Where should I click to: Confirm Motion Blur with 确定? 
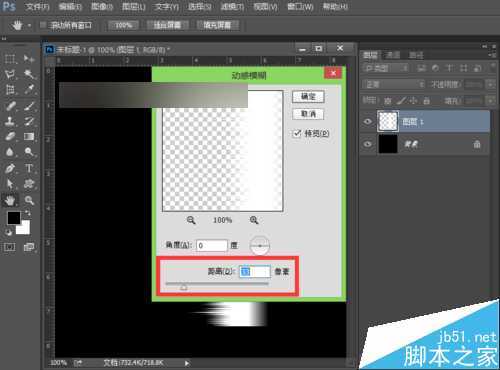point(308,97)
